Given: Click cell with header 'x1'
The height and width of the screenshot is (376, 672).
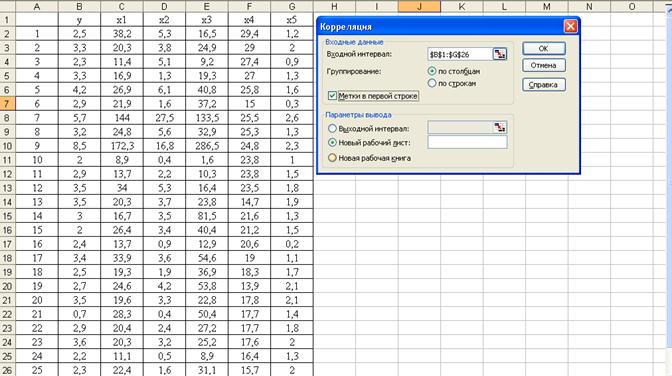Looking at the screenshot, I should coord(122,20).
